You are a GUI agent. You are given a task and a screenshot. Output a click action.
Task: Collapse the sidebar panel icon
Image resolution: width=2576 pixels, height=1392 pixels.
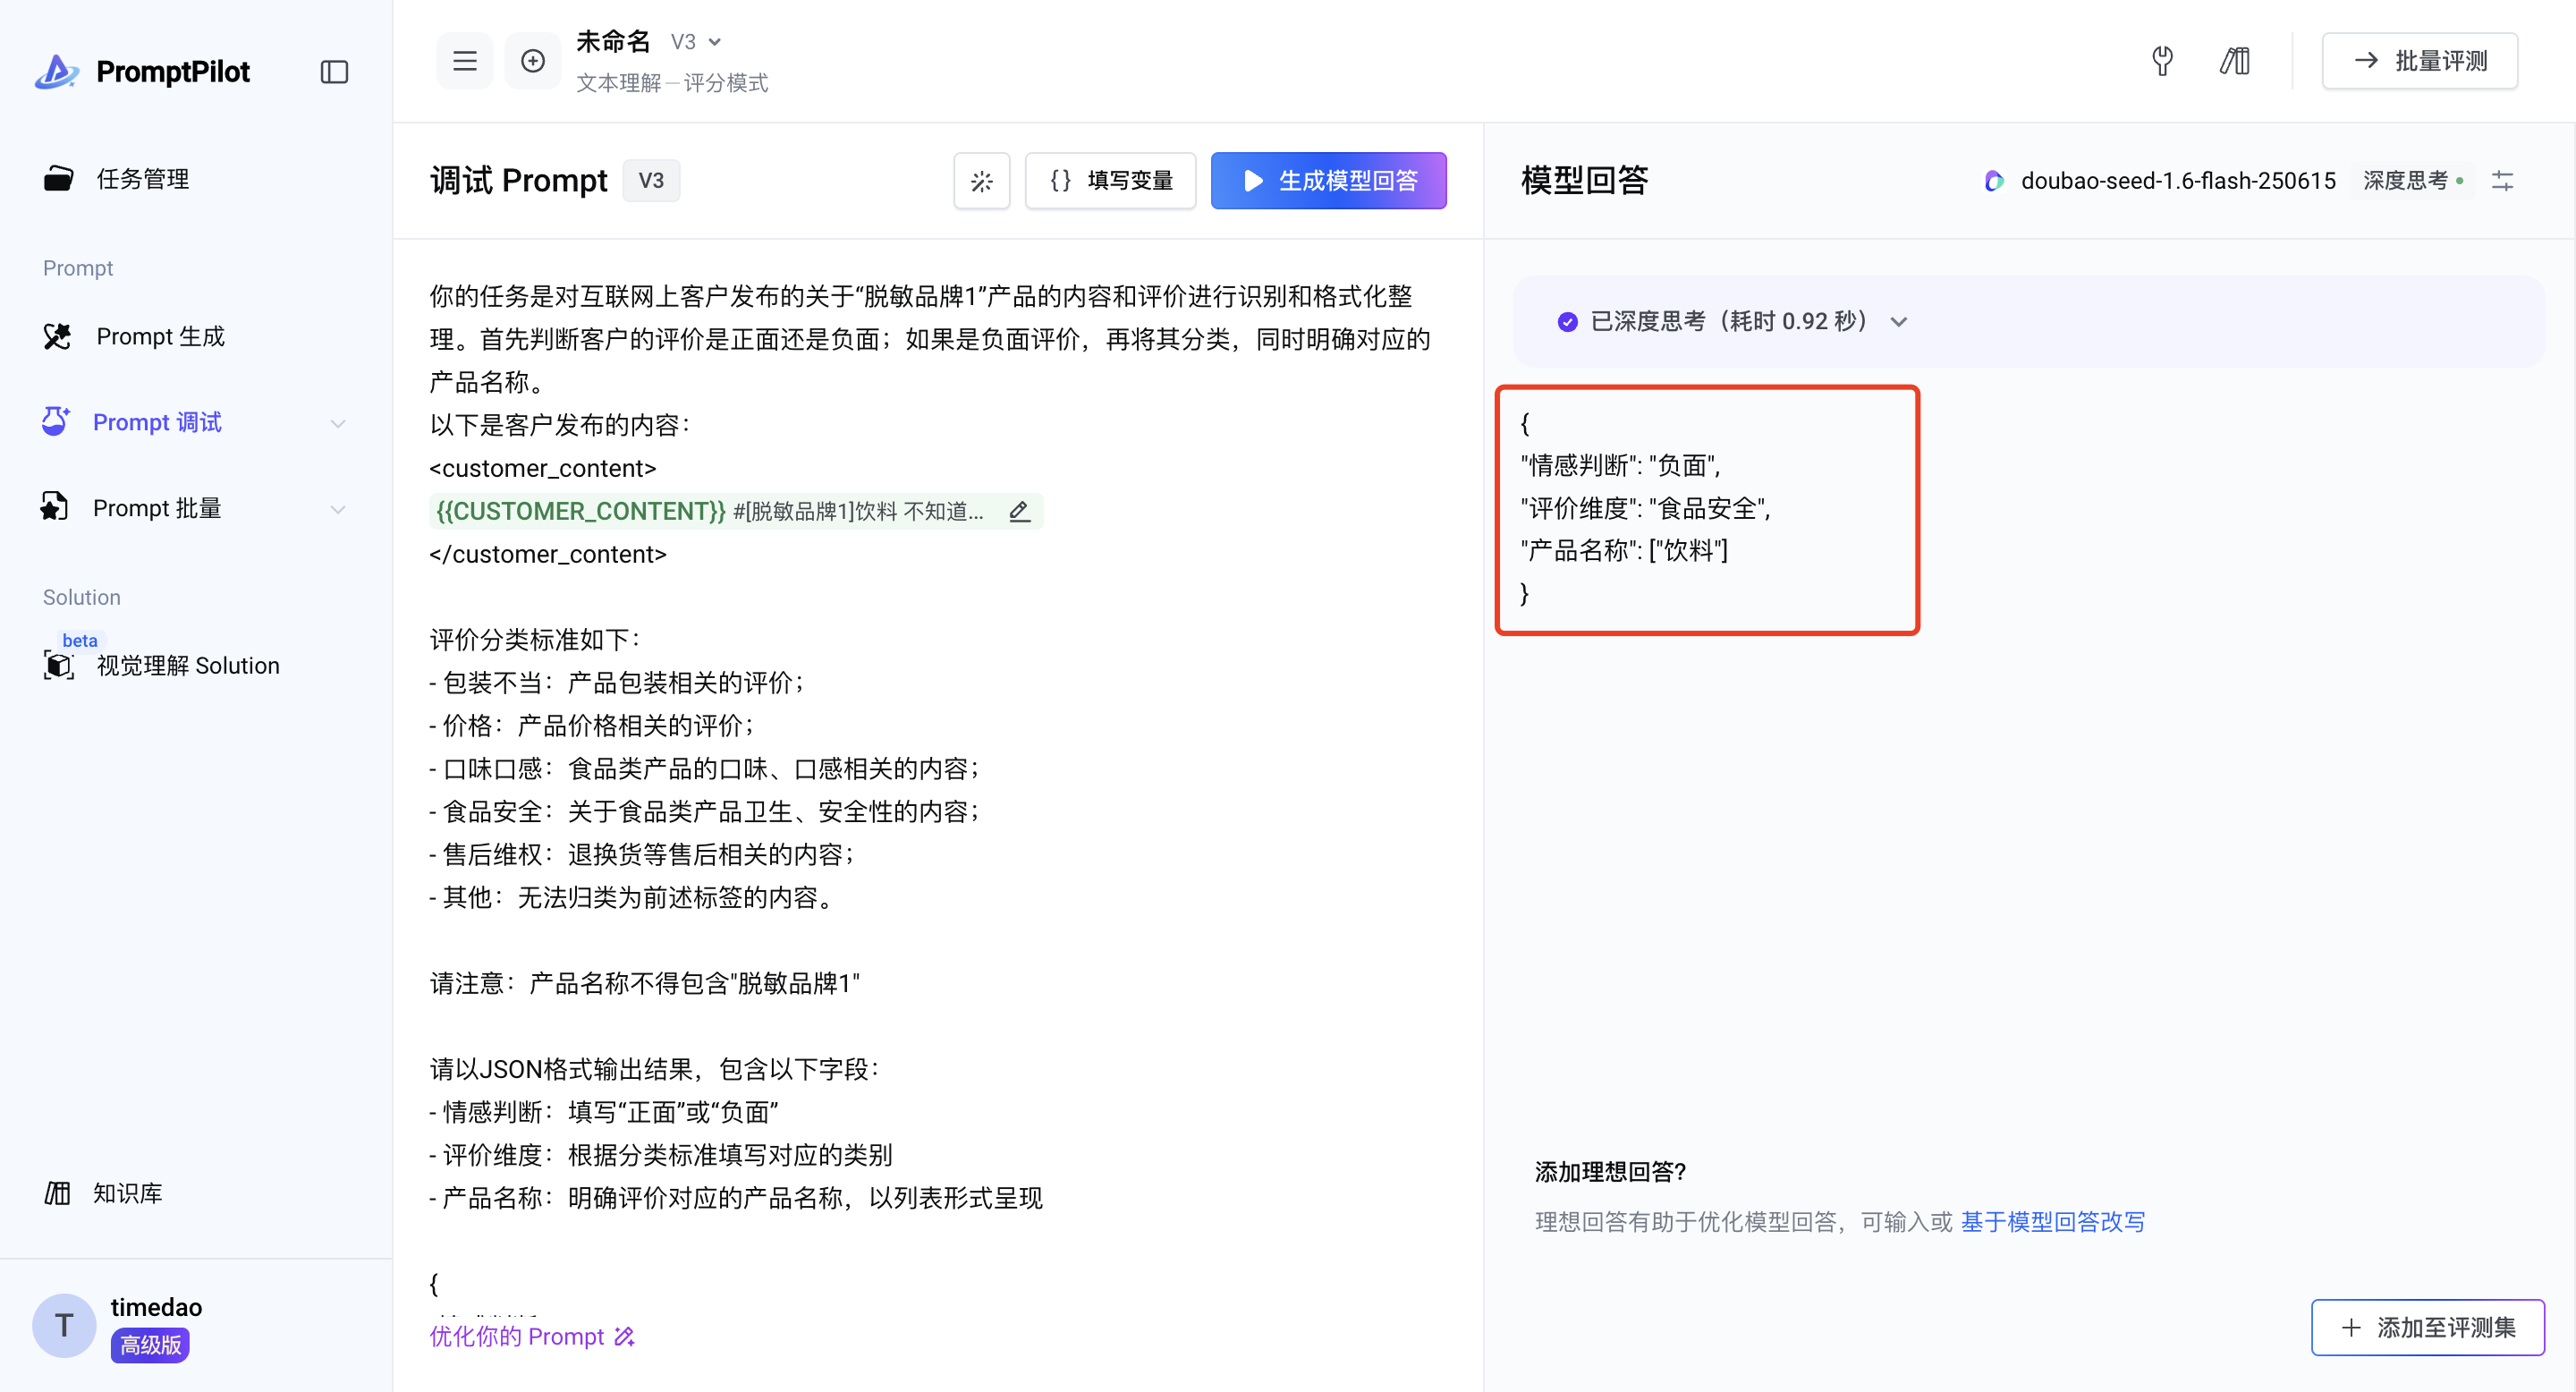pyautogui.click(x=334, y=72)
